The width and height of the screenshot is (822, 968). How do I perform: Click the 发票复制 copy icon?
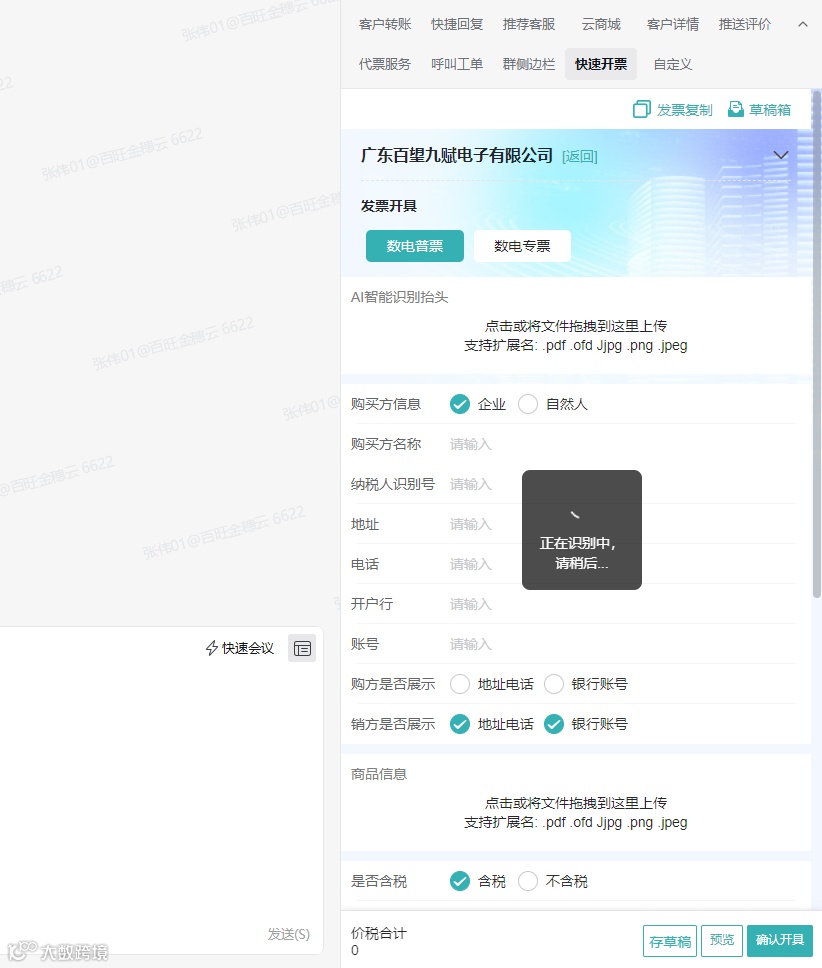pyautogui.click(x=641, y=109)
